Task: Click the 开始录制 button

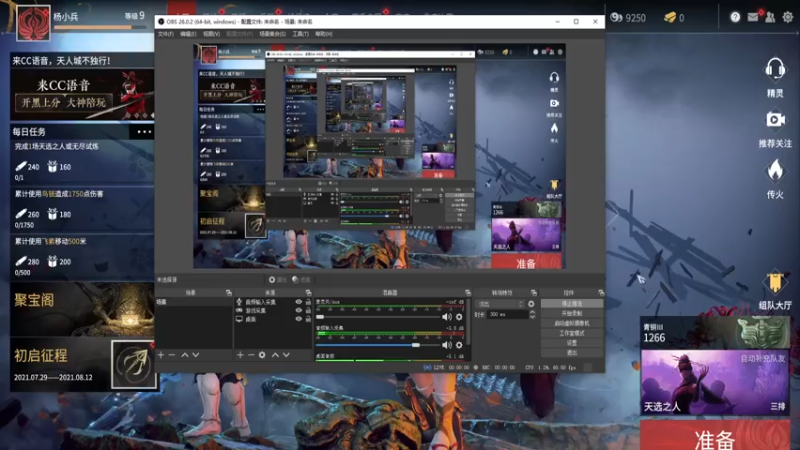Action: pos(571,313)
